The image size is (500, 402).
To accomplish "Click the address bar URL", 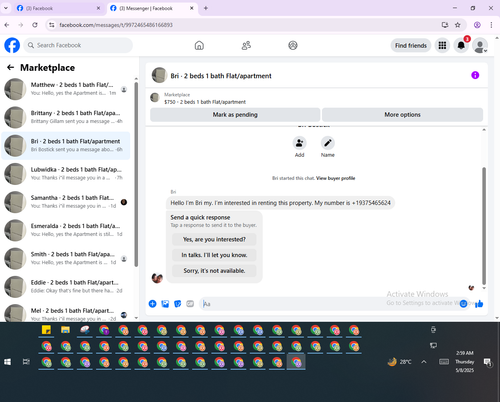I will [116, 25].
